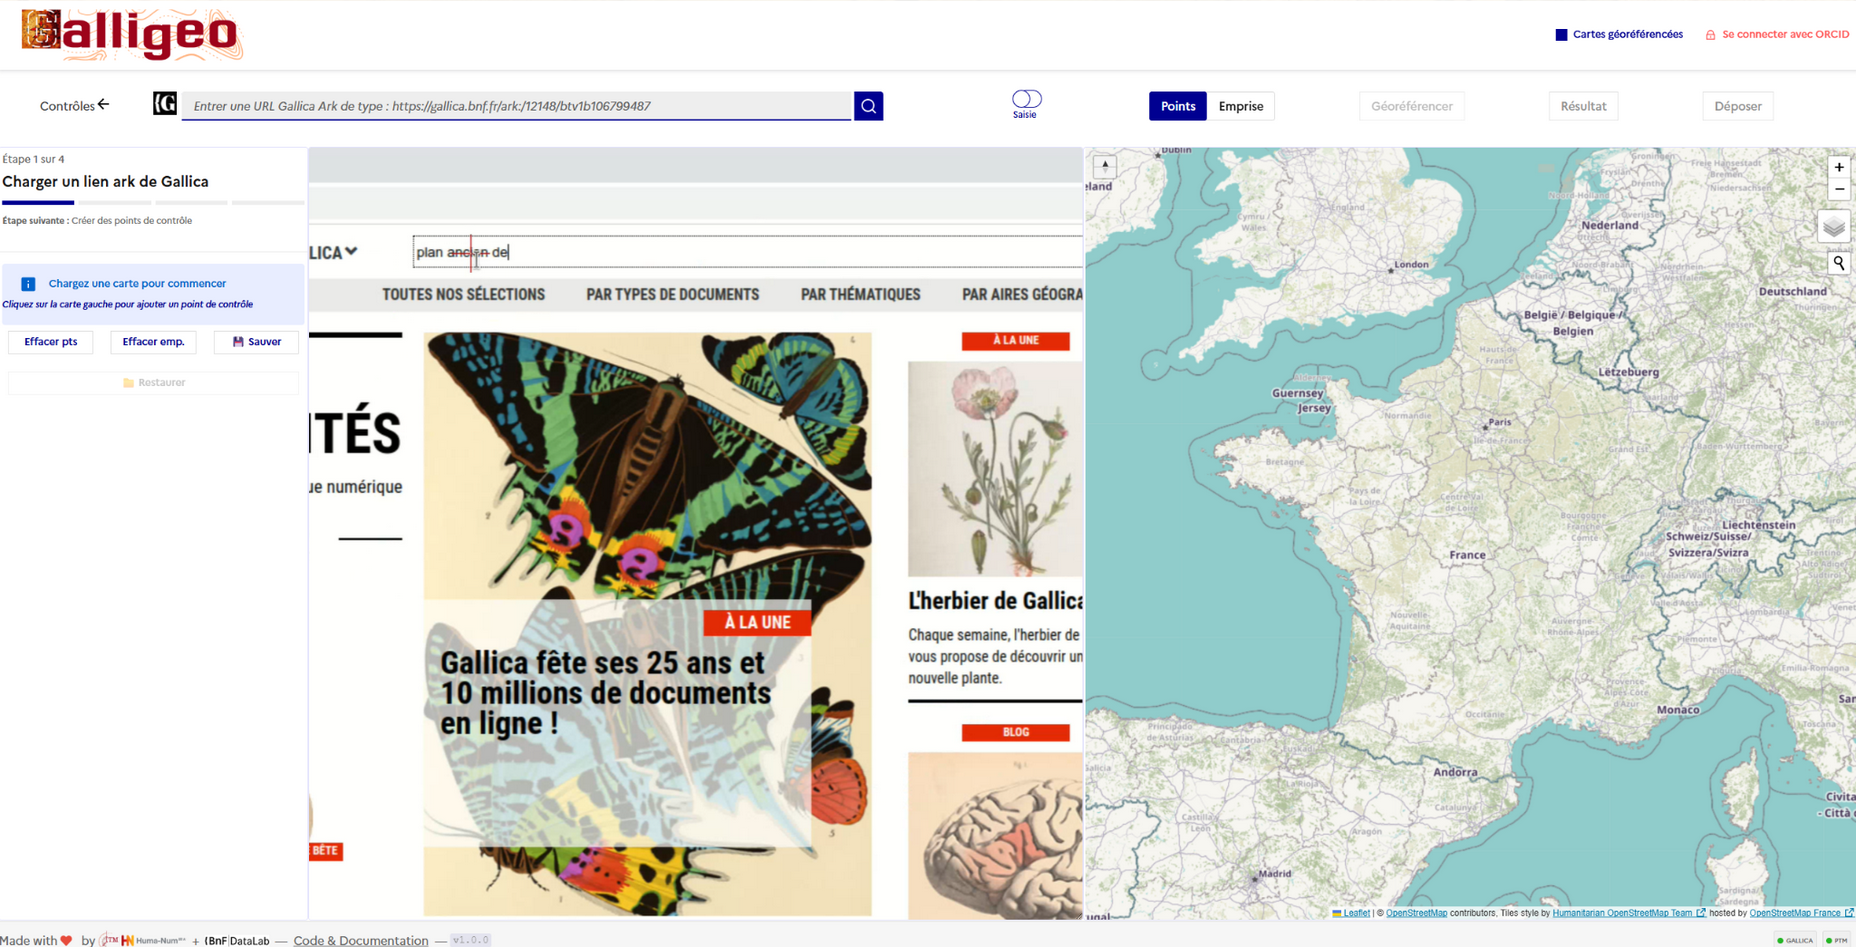The height and width of the screenshot is (947, 1856).
Task: Click the Déposer button
Action: pyautogui.click(x=1737, y=106)
